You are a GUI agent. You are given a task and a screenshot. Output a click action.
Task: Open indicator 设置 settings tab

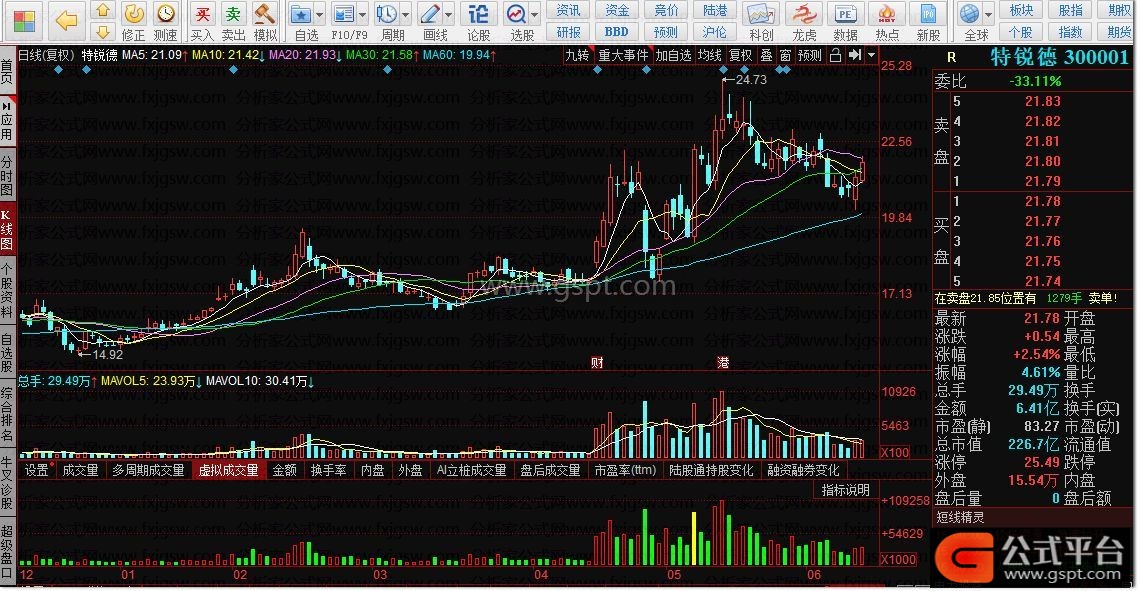(x=36, y=470)
